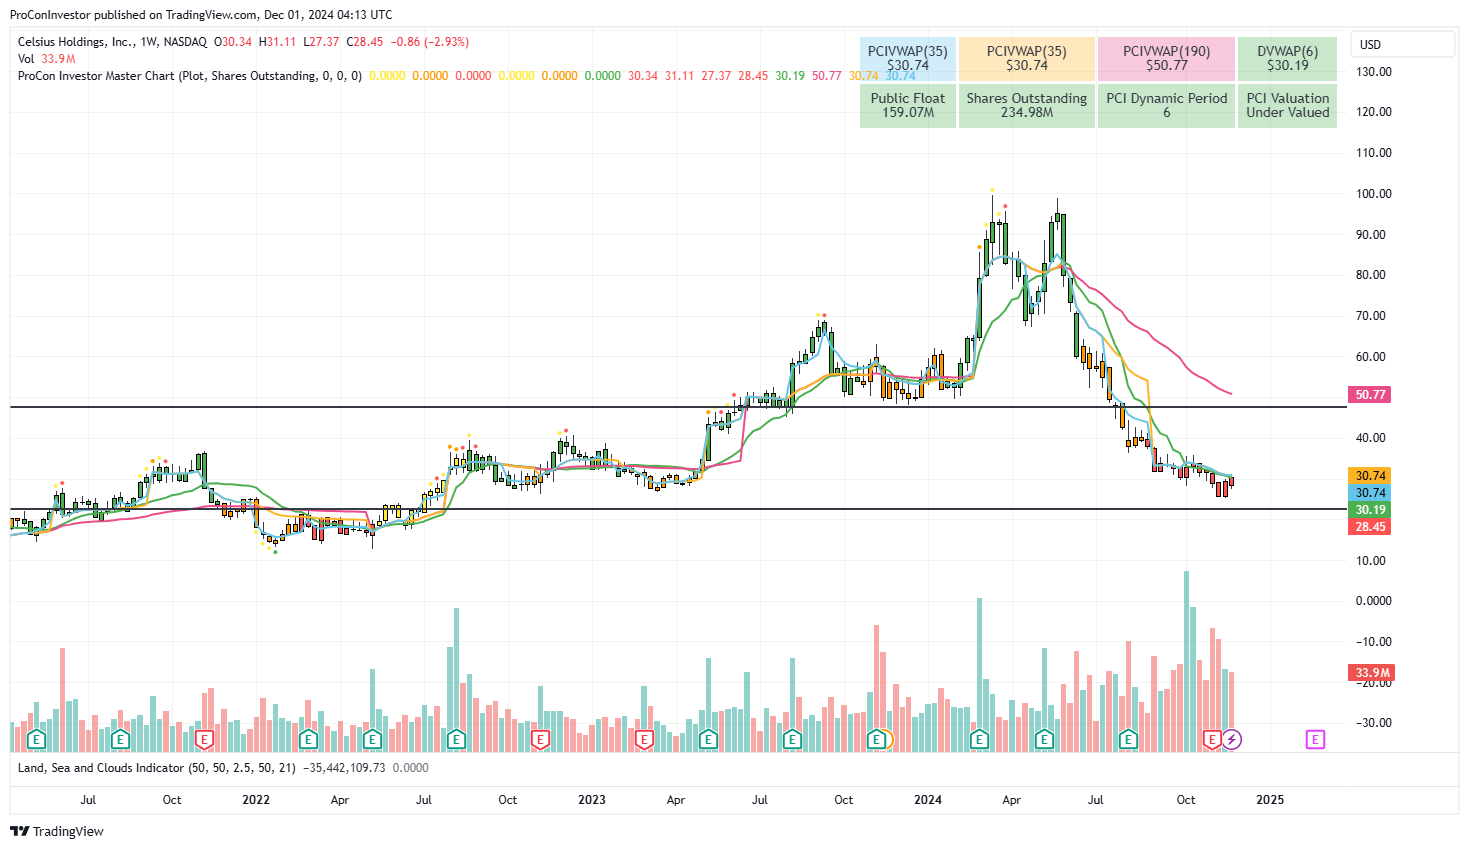This screenshot has width=1469, height=849.
Task: Click the orange 30.74 price label
Action: 1370,476
